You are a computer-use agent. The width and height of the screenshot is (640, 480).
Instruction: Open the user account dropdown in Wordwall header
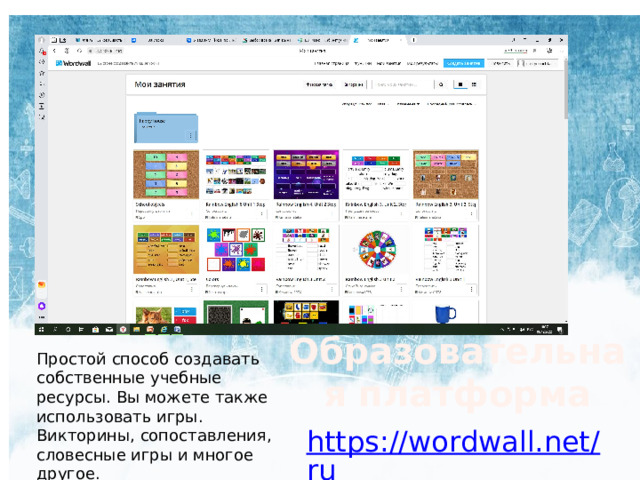coord(538,63)
